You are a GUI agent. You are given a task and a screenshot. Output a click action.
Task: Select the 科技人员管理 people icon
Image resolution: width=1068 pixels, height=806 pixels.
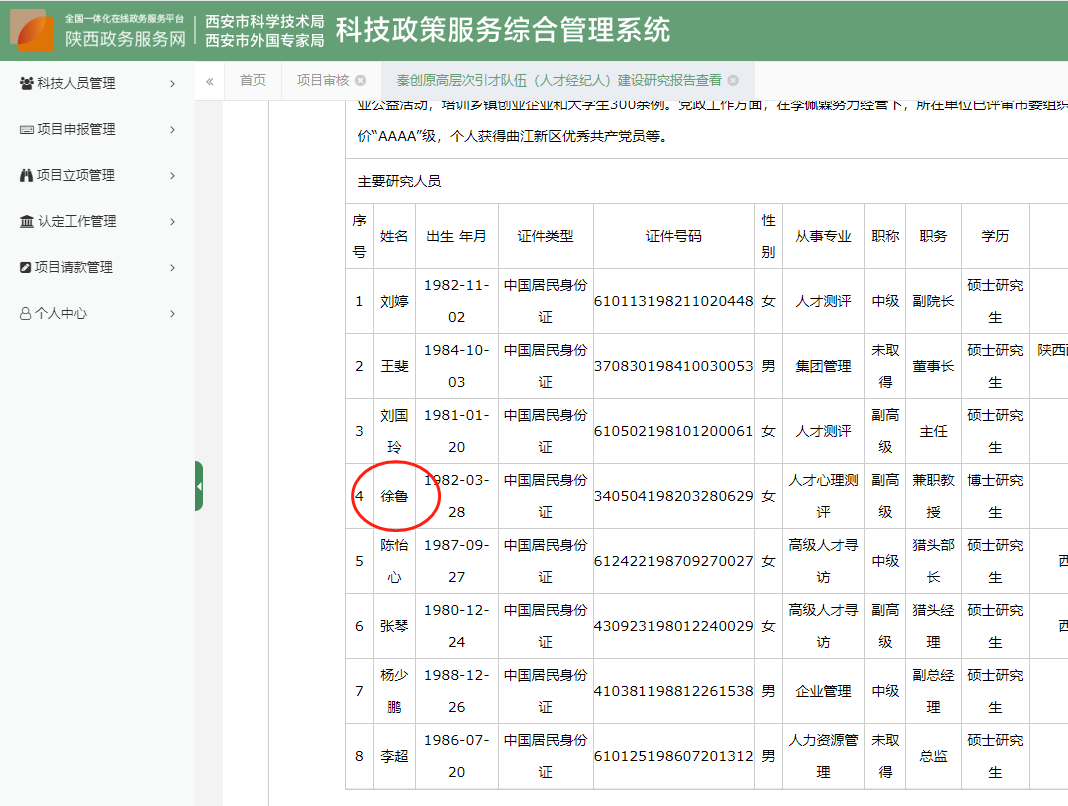pyautogui.click(x=25, y=84)
